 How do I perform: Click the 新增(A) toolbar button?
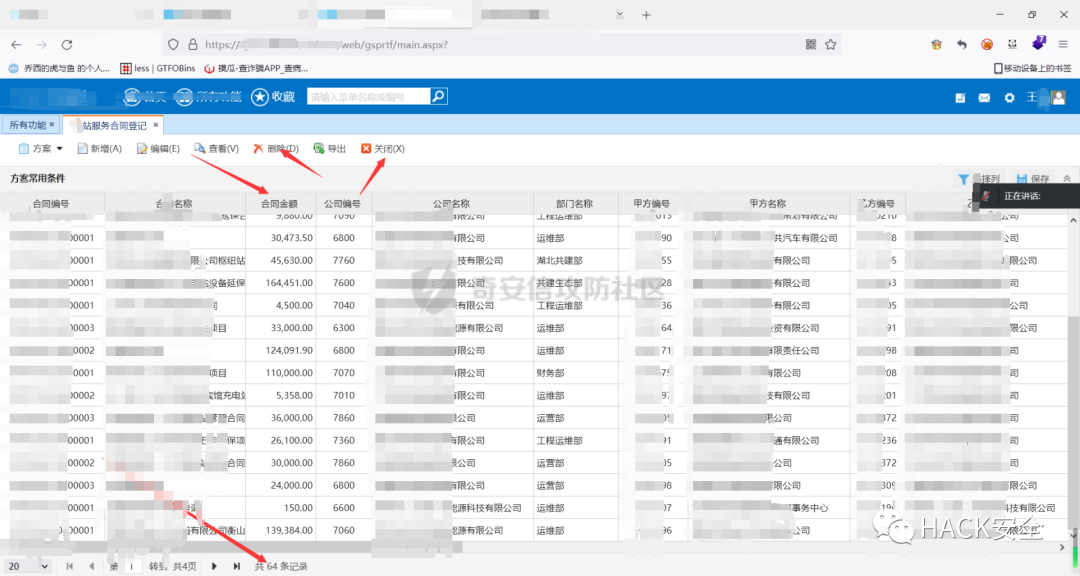[99, 149]
